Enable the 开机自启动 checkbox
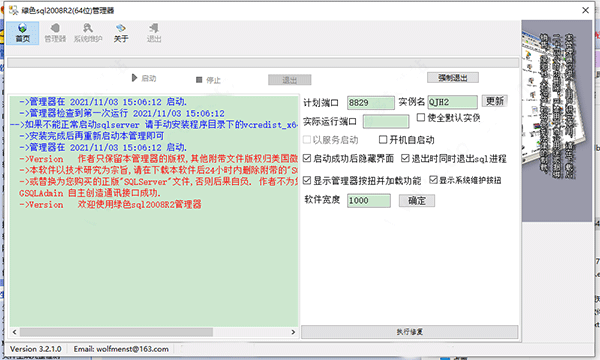600x360 pixels. 383,140
